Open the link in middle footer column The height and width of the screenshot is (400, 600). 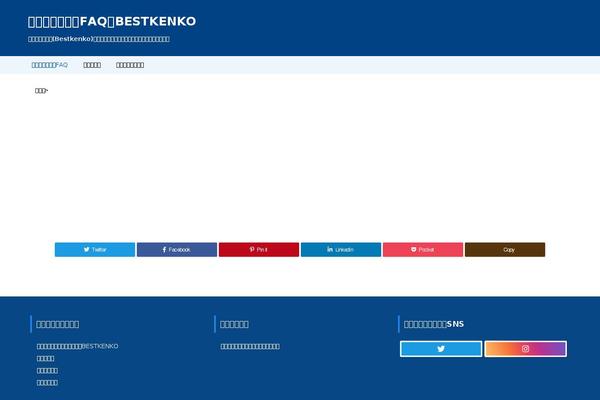click(250, 346)
